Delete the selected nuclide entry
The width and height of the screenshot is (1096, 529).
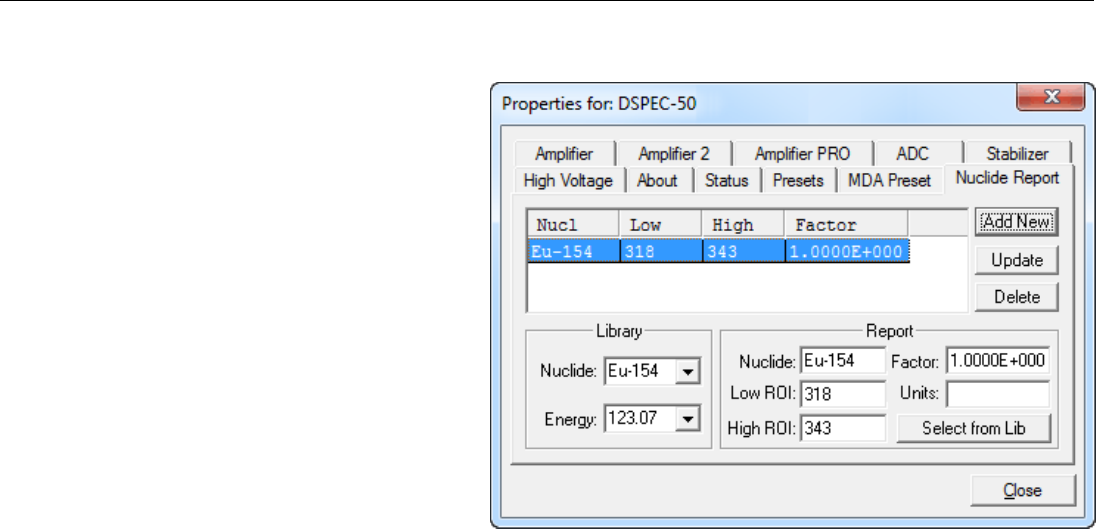(1016, 297)
